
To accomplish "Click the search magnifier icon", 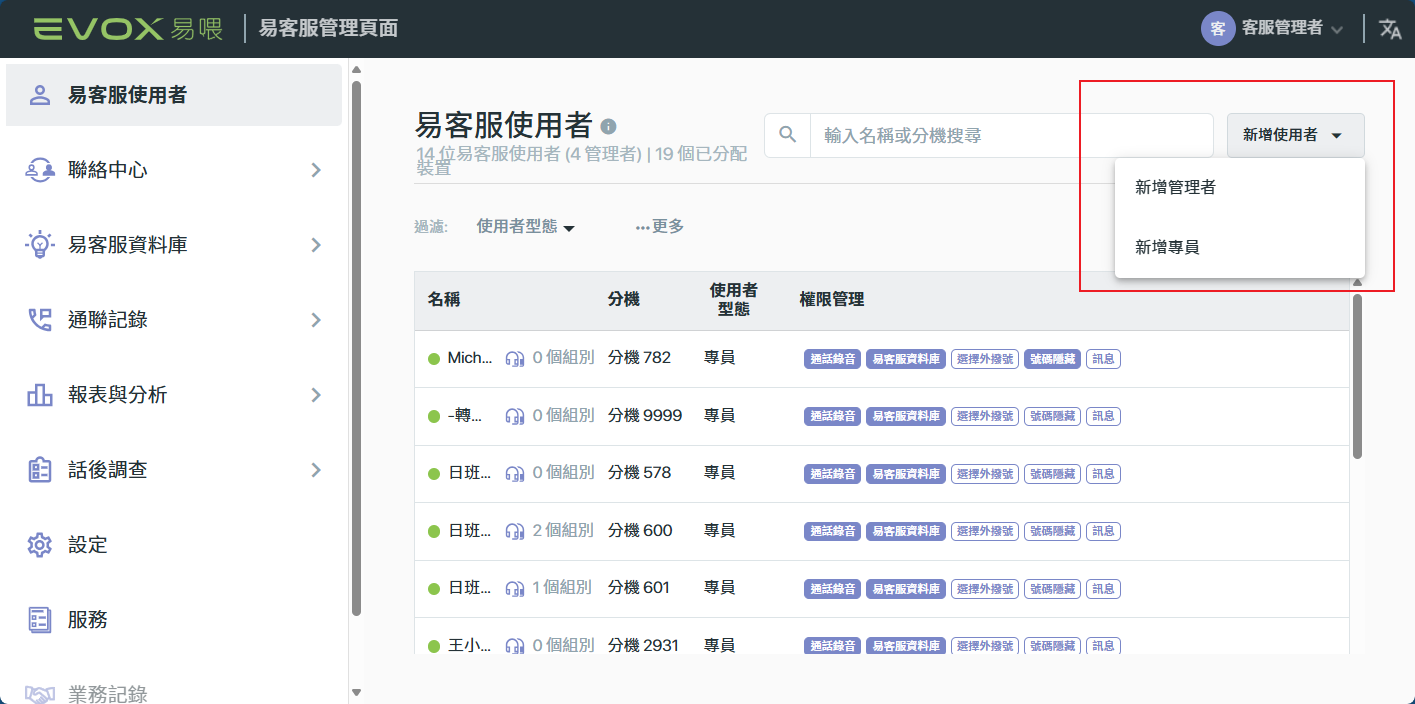I will coord(788,135).
